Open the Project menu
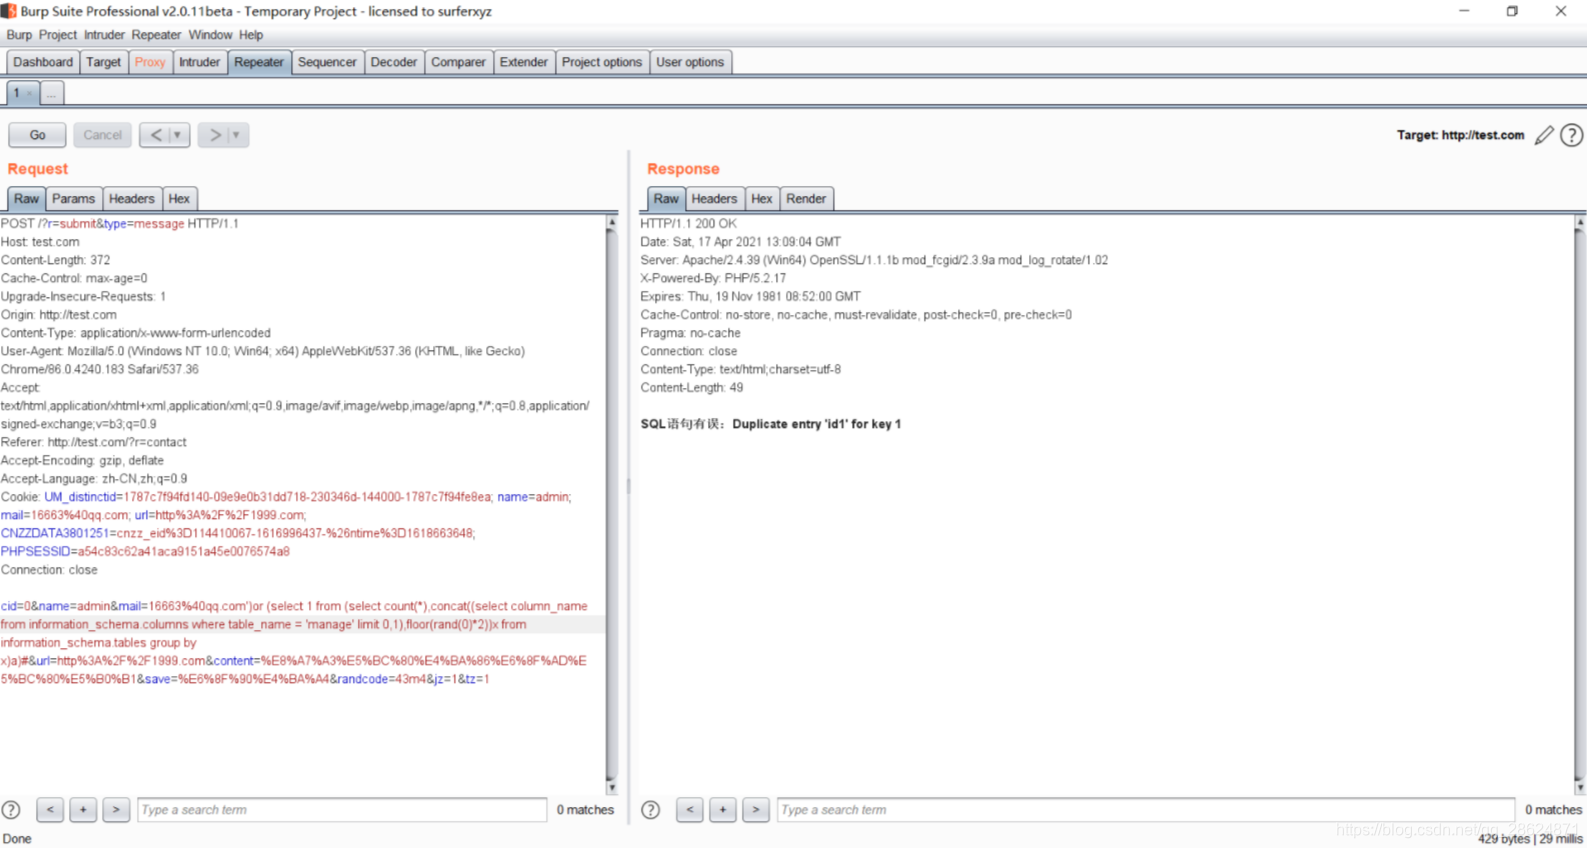Image resolution: width=1587 pixels, height=848 pixels. point(58,35)
